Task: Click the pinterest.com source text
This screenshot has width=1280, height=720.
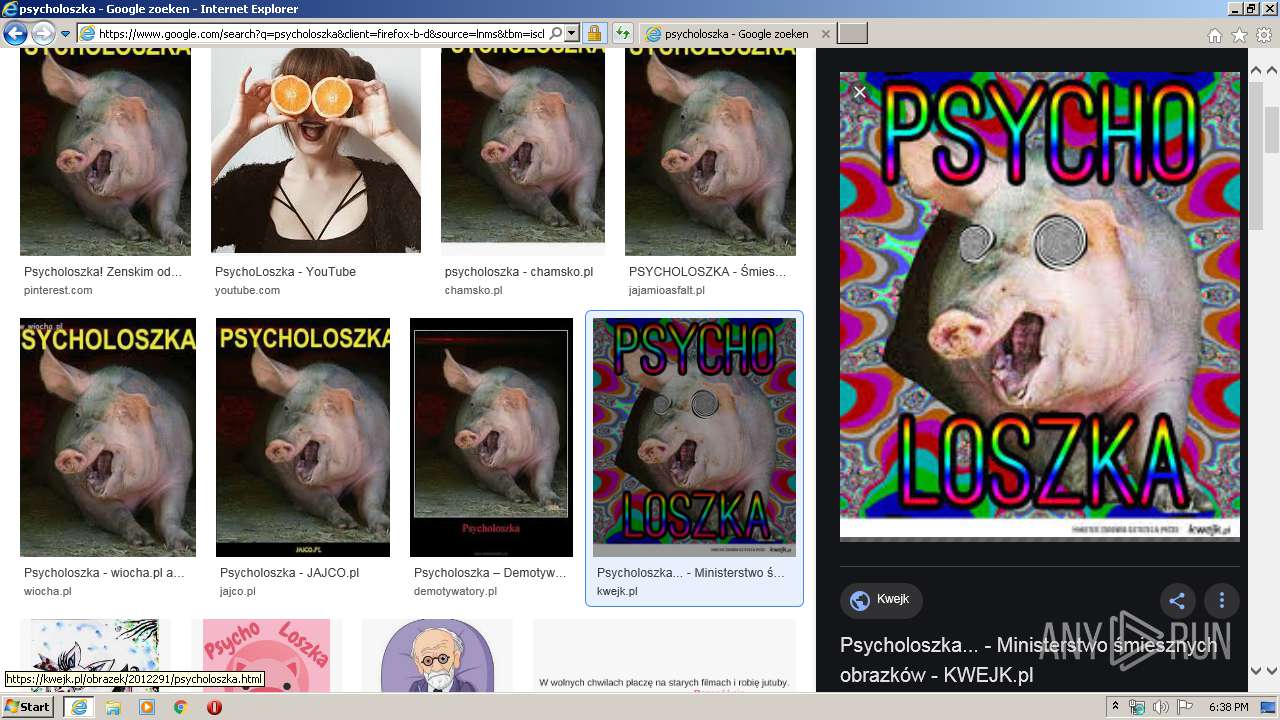Action: pyautogui.click(x=58, y=290)
